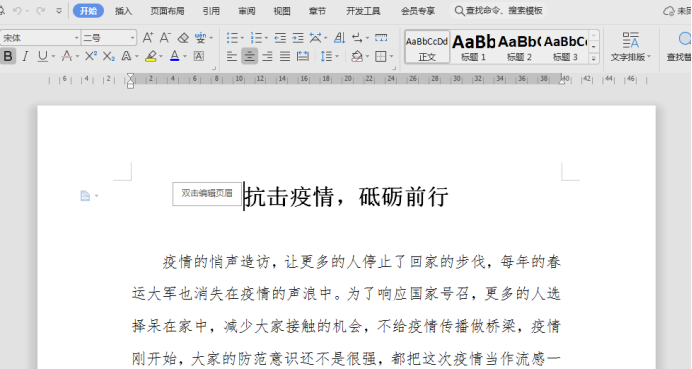
Task: Click the text effects outlined A icon
Action: [126, 56]
